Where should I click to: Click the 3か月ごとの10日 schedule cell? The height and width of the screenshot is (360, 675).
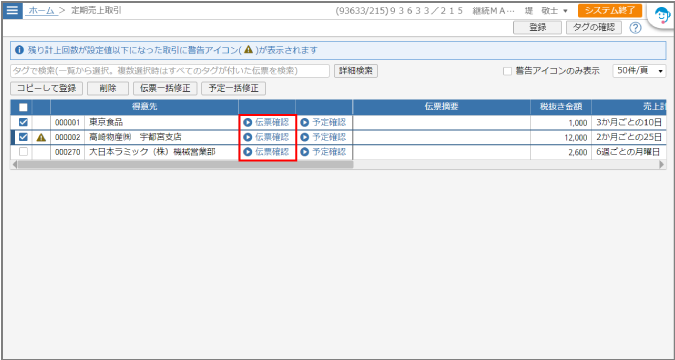(x=629, y=122)
